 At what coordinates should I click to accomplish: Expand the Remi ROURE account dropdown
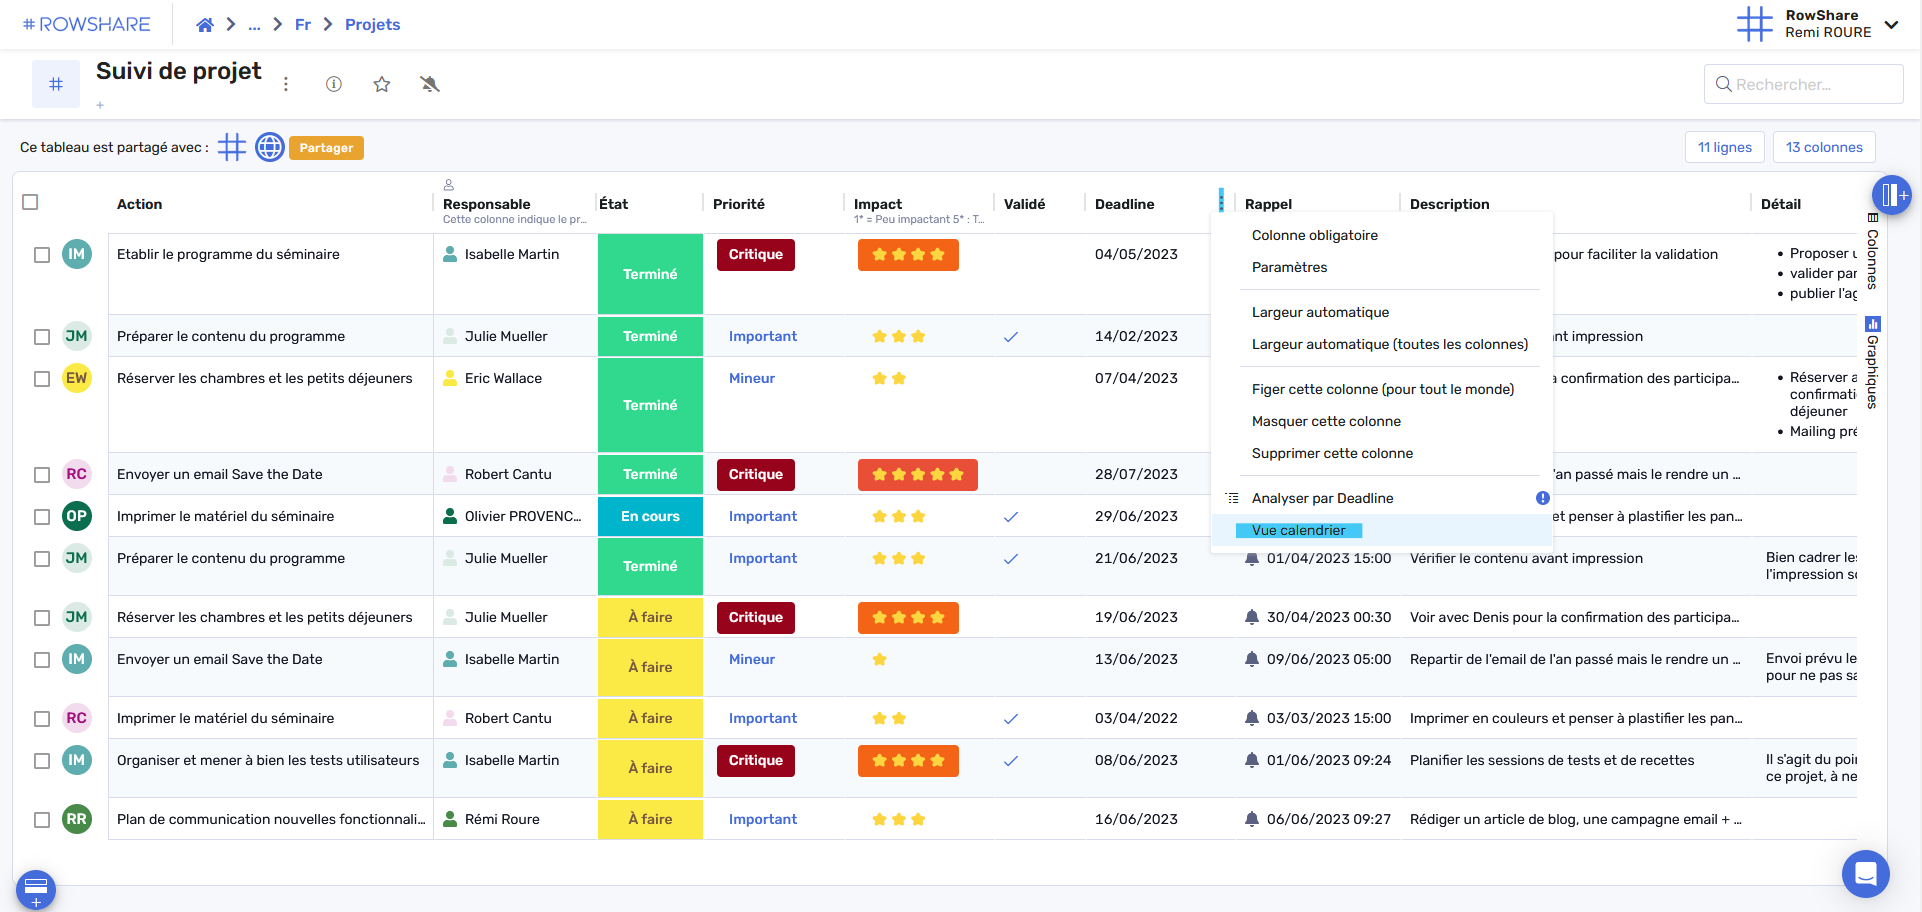click(1891, 25)
